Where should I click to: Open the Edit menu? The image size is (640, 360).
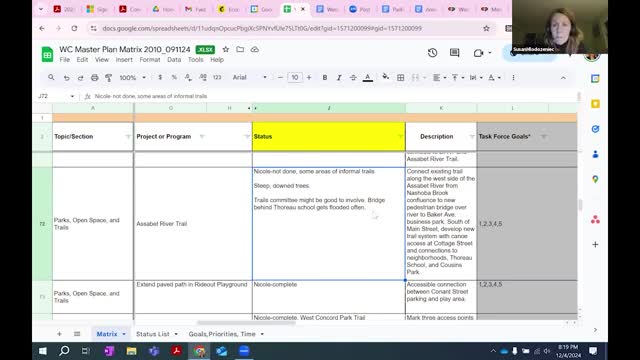82,60
